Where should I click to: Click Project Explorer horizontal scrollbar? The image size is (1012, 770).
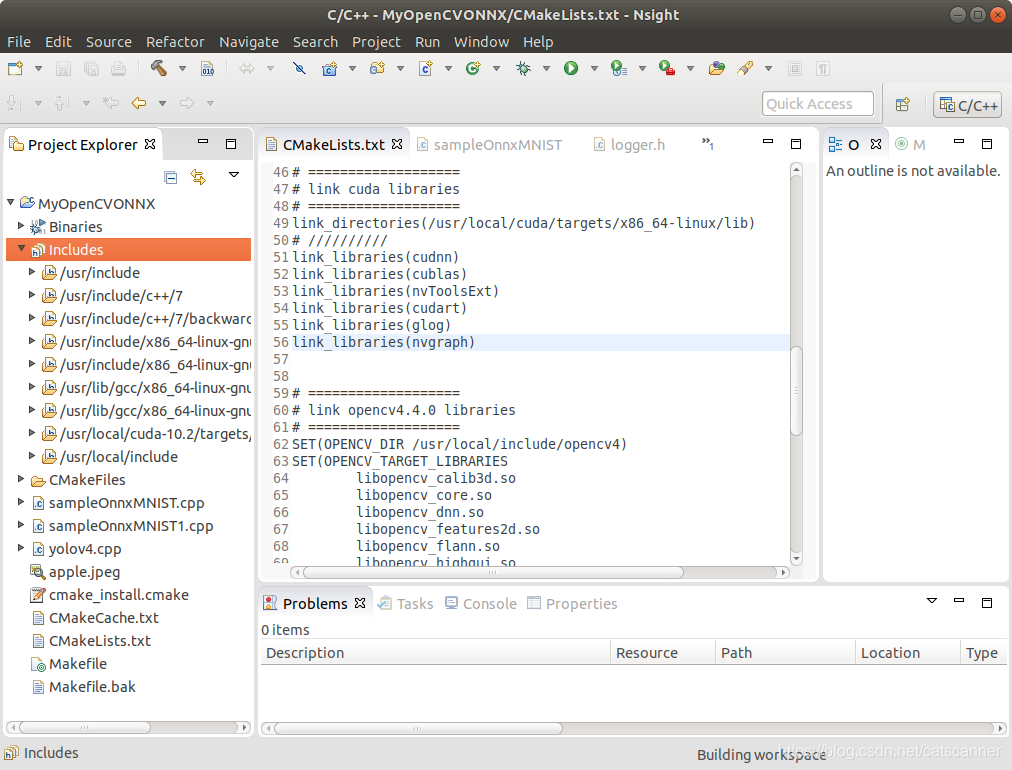click(x=128, y=727)
